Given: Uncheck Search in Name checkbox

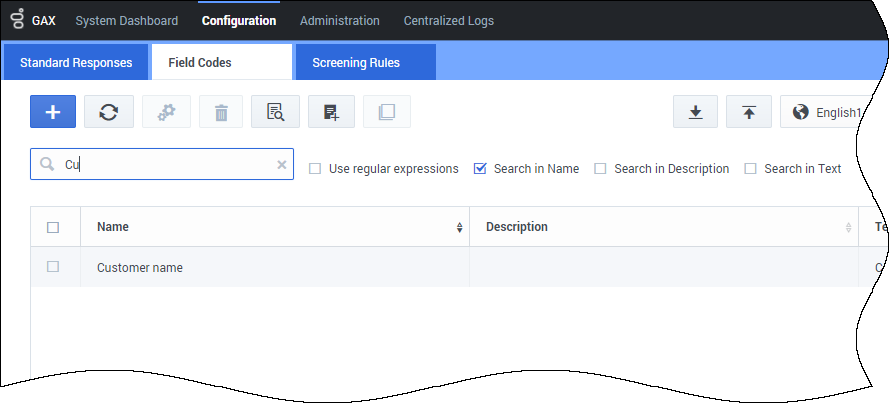Looking at the screenshot, I should [480, 169].
